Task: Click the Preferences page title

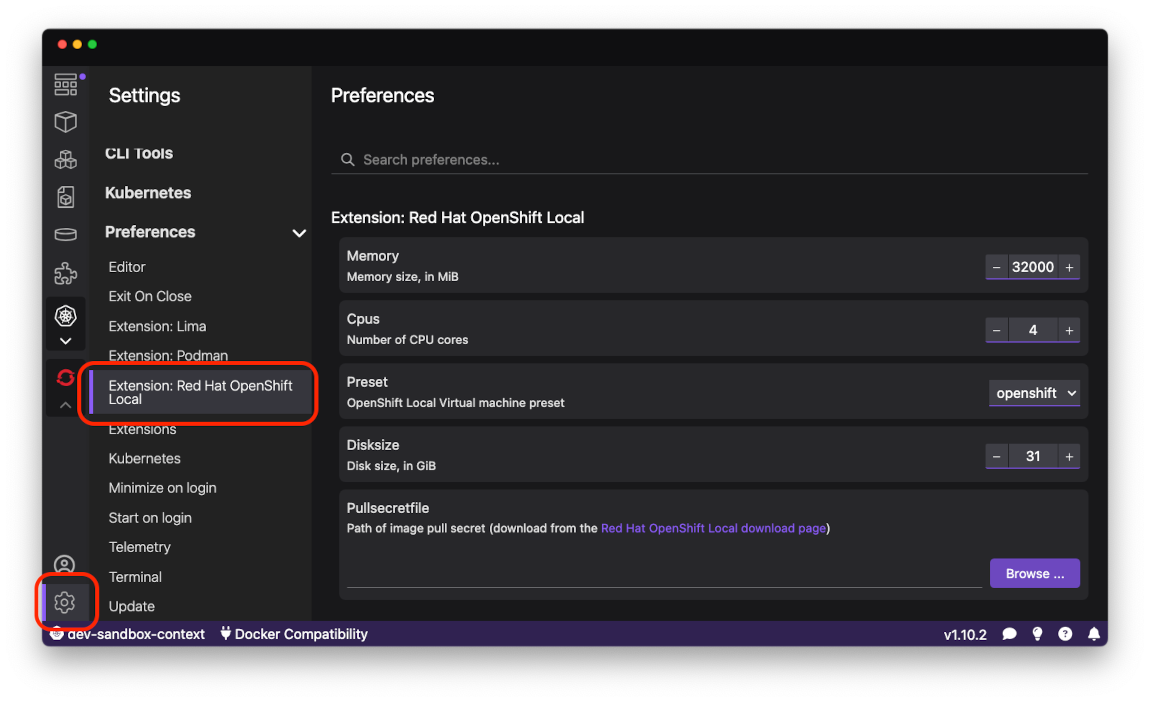Action: [382, 95]
